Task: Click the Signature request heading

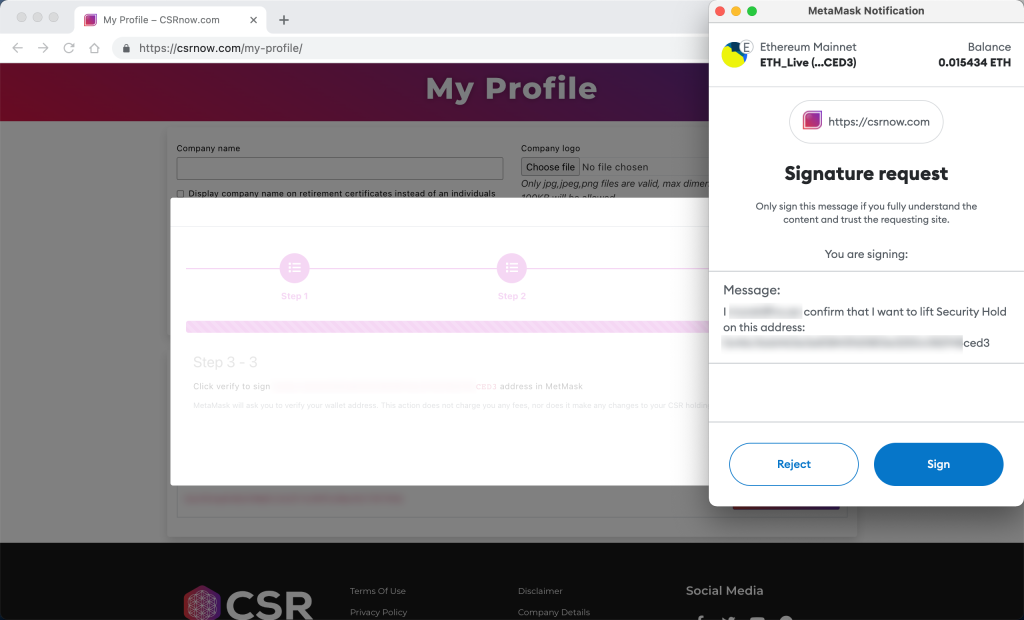Action: tap(866, 174)
